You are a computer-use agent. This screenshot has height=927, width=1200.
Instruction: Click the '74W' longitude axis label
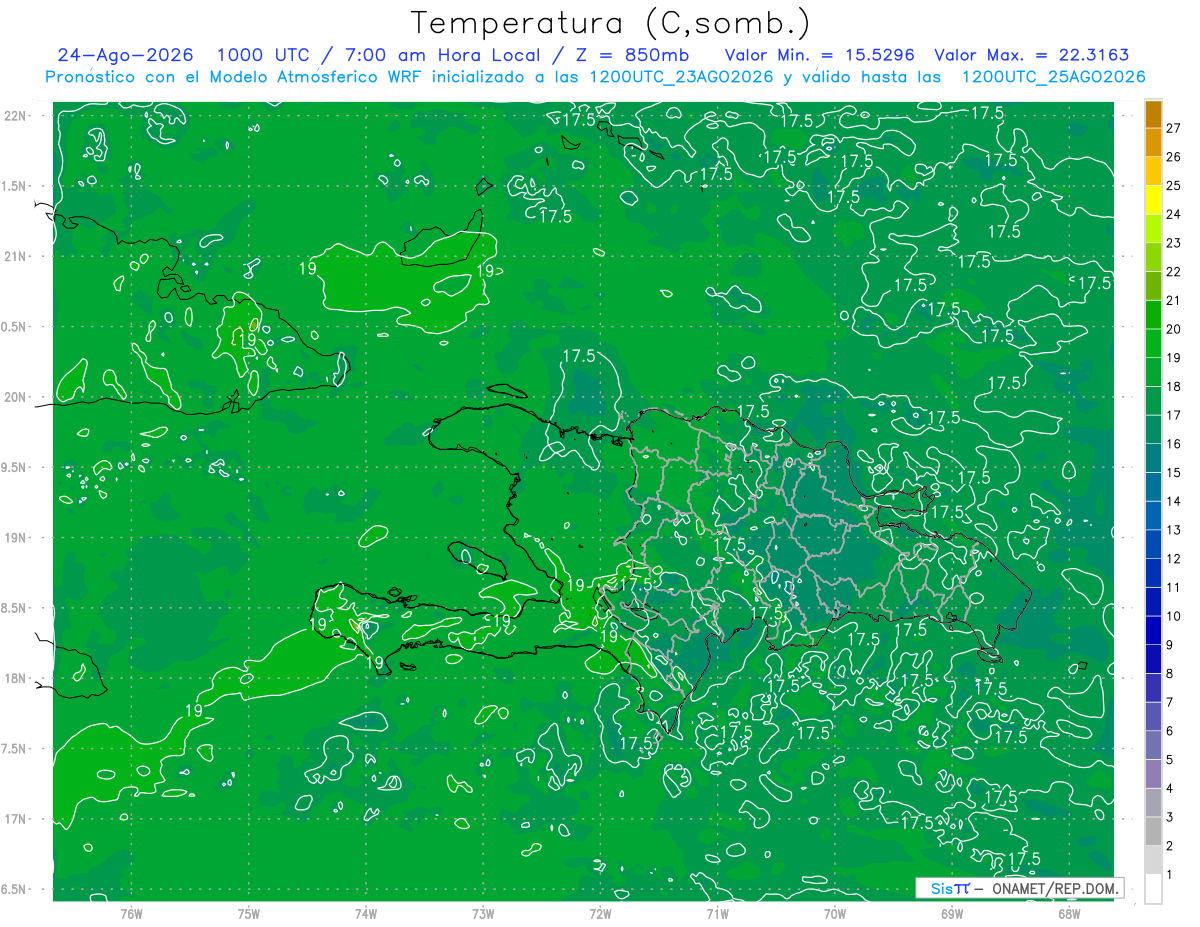(x=366, y=913)
